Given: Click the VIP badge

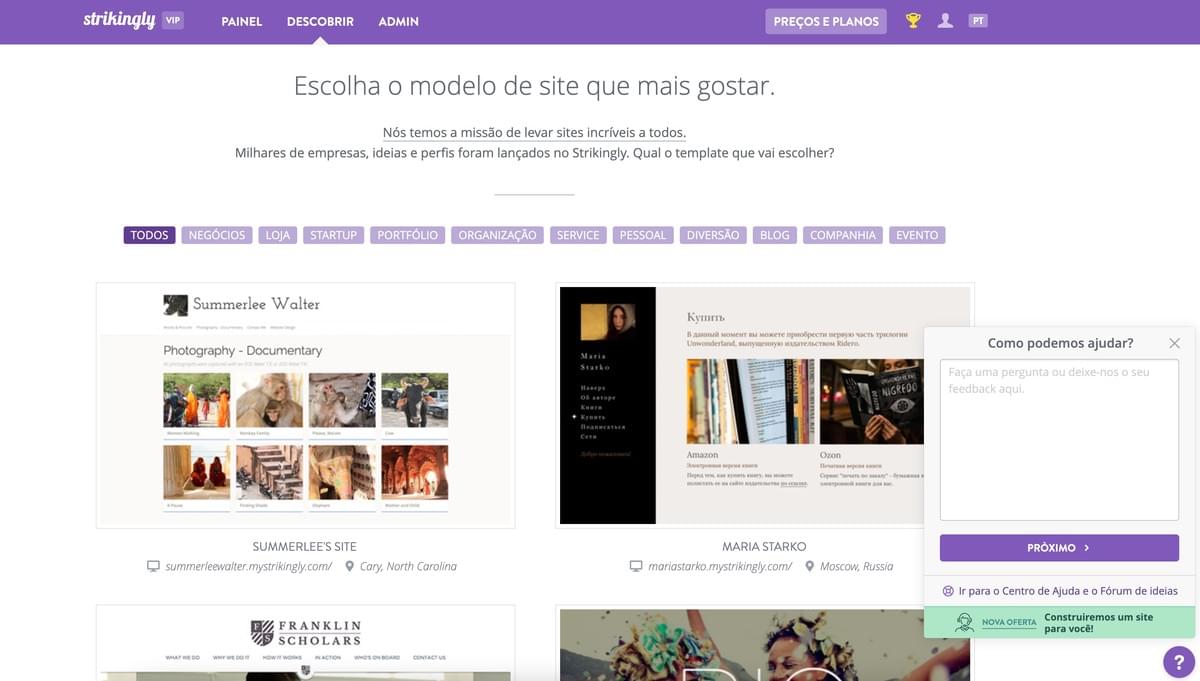Looking at the screenshot, I should coord(173,20).
